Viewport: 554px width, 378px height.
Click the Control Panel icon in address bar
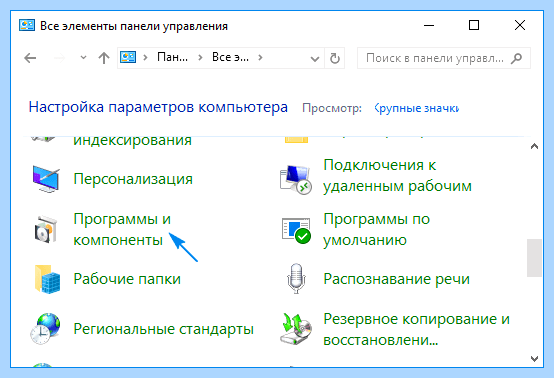[128, 57]
